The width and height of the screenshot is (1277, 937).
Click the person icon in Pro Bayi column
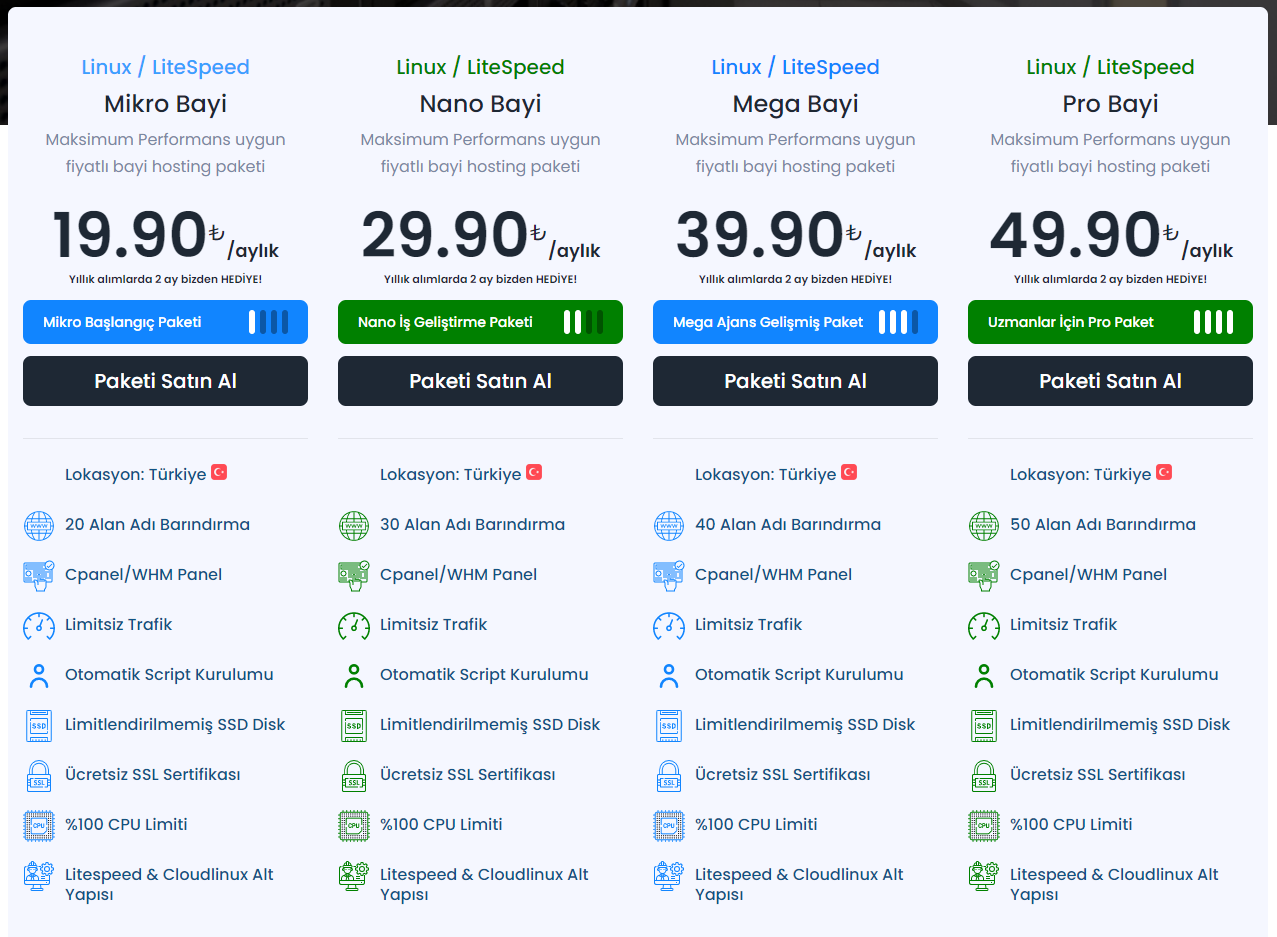click(x=984, y=676)
